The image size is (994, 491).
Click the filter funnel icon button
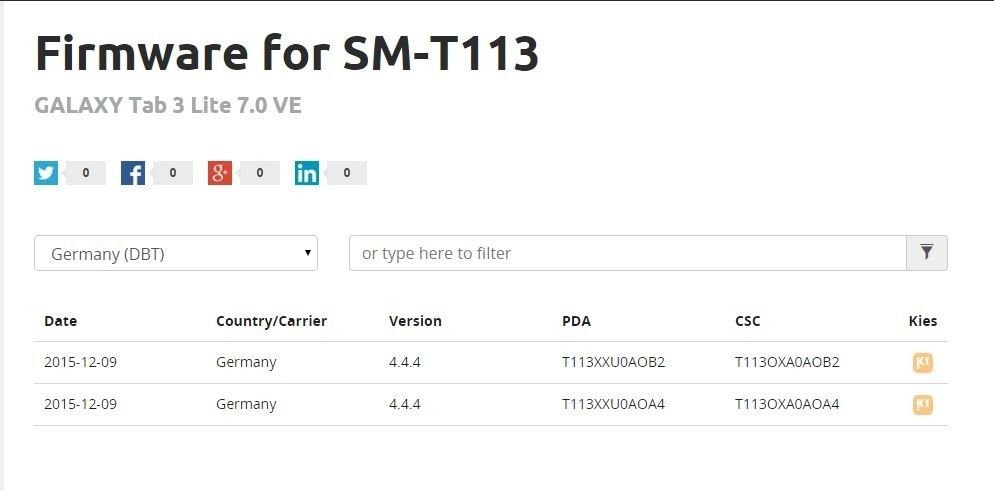coord(927,253)
